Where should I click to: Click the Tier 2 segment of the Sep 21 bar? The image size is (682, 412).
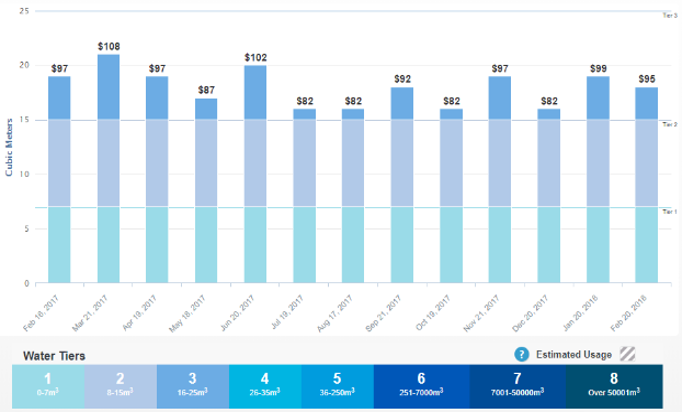point(402,163)
